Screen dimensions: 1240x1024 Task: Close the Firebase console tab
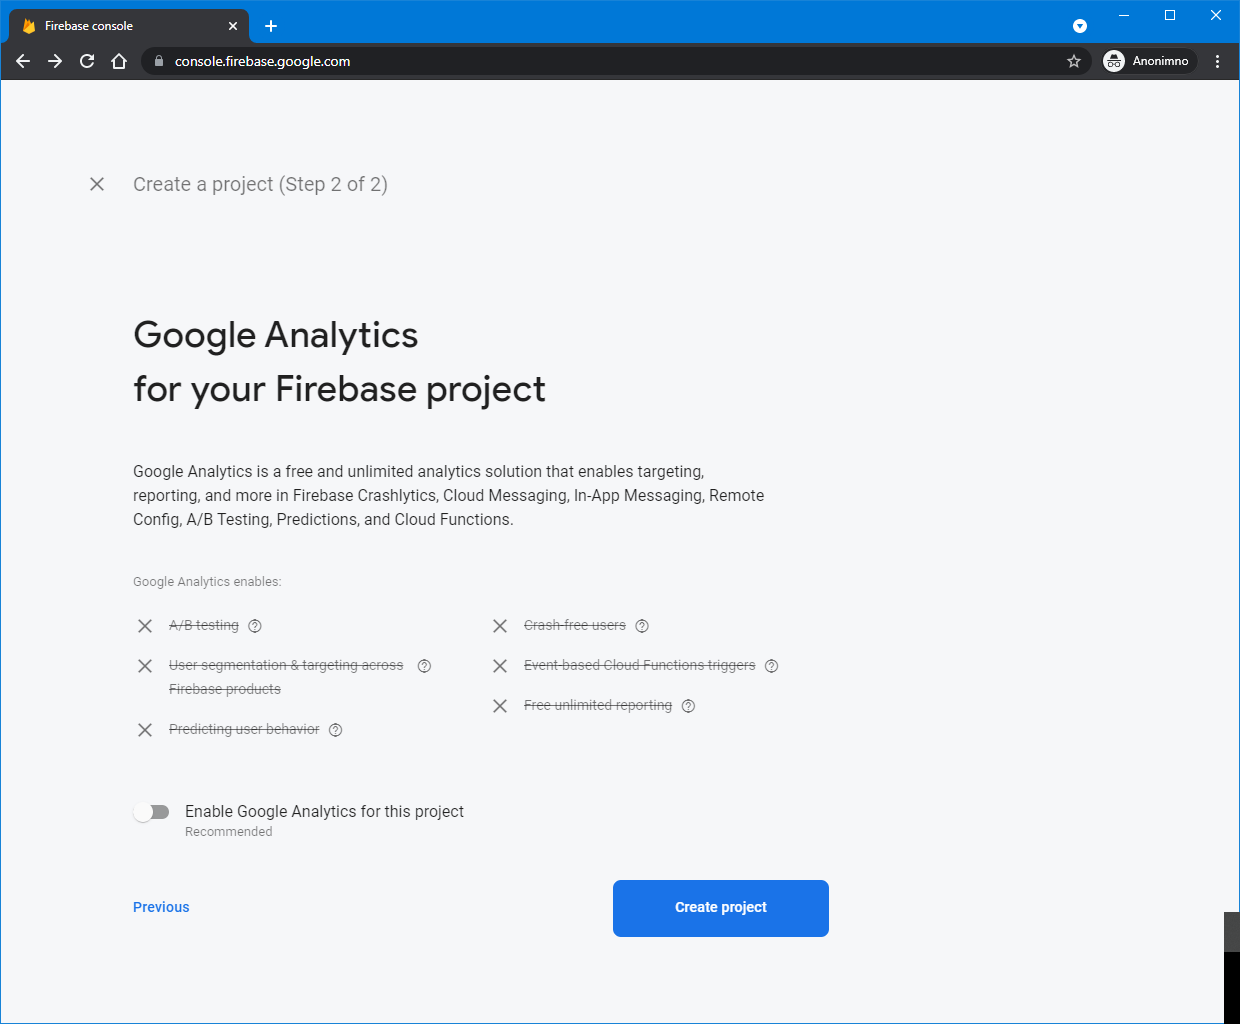point(233,26)
